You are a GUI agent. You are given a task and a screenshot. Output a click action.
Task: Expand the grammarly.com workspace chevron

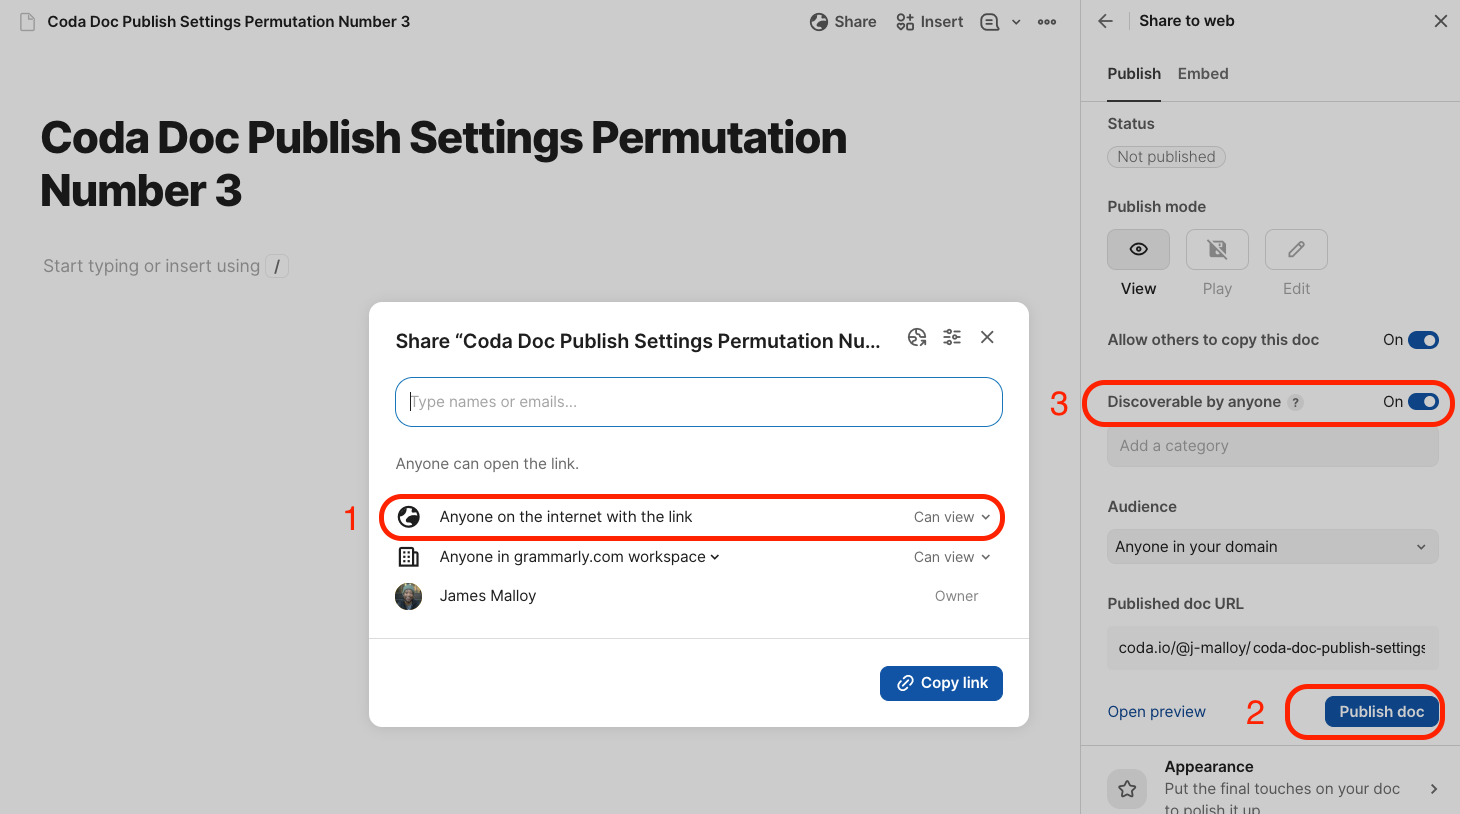tap(715, 557)
